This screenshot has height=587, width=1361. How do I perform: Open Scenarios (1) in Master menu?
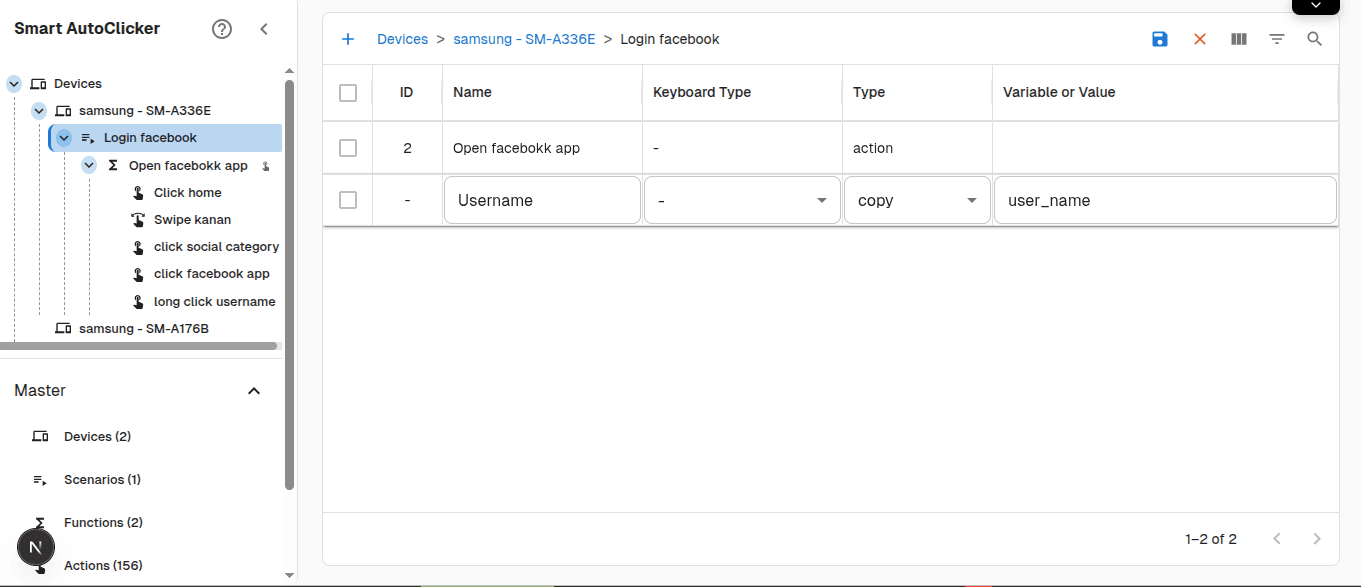[x=101, y=480]
